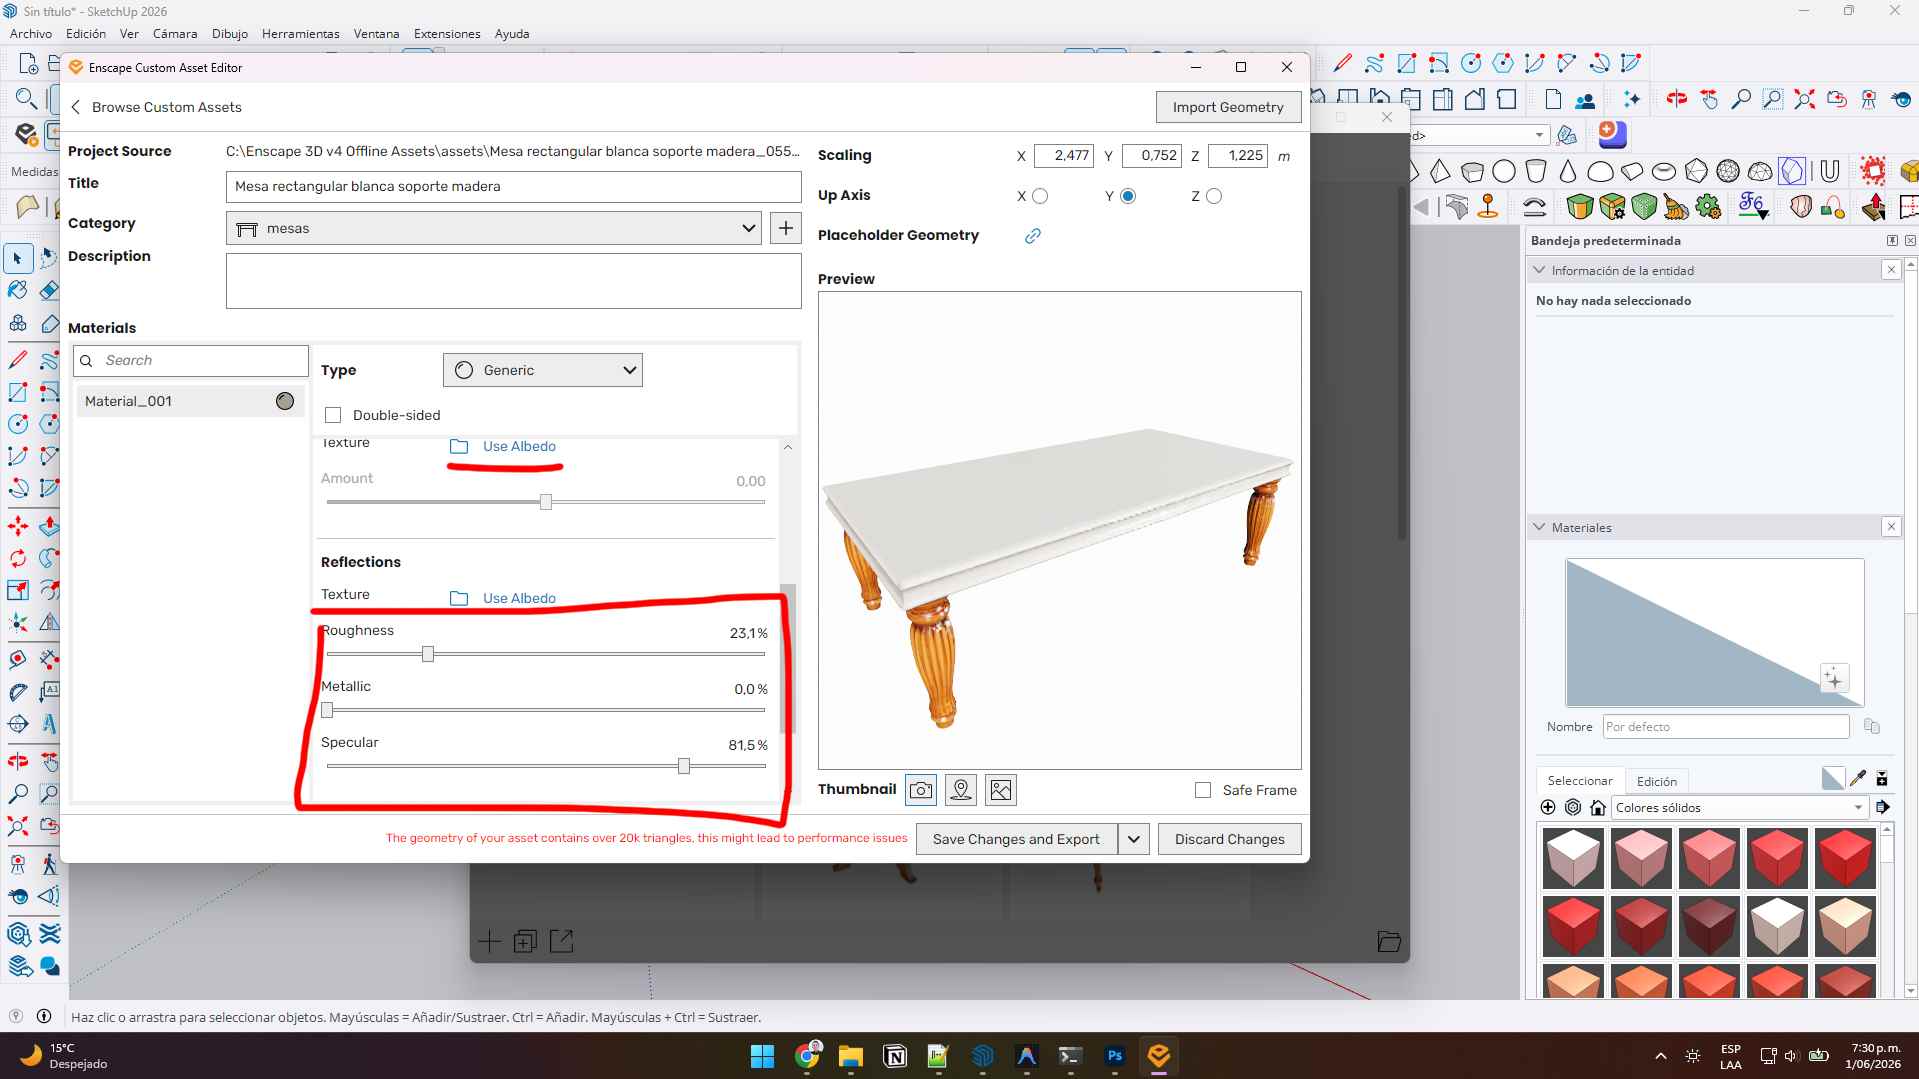Screen dimensions: 1919x1079
Task: Click the Import Geometry button
Action: [x=1228, y=107]
